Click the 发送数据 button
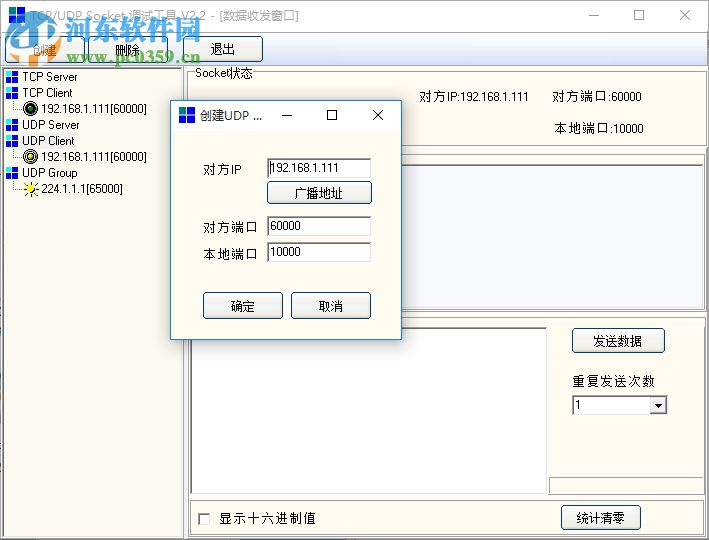This screenshot has height=540, width=709. [x=618, y=341]
